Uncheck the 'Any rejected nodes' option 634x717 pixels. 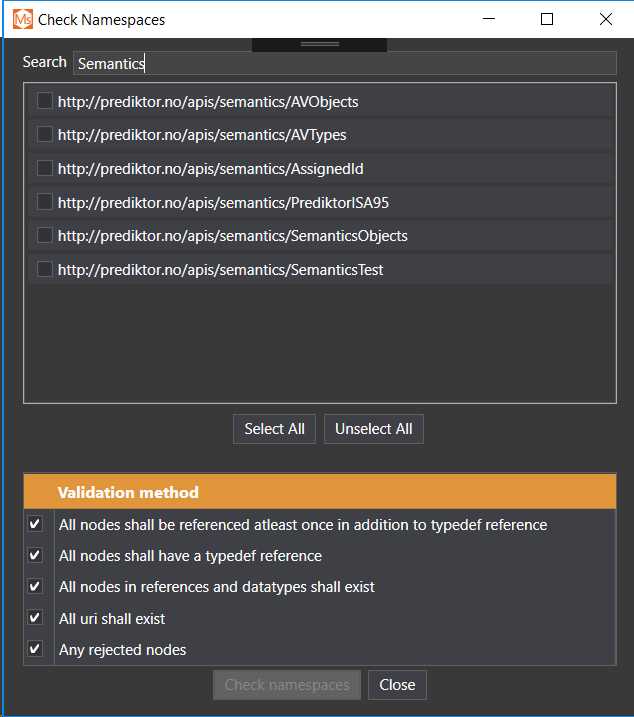(36, 649)
